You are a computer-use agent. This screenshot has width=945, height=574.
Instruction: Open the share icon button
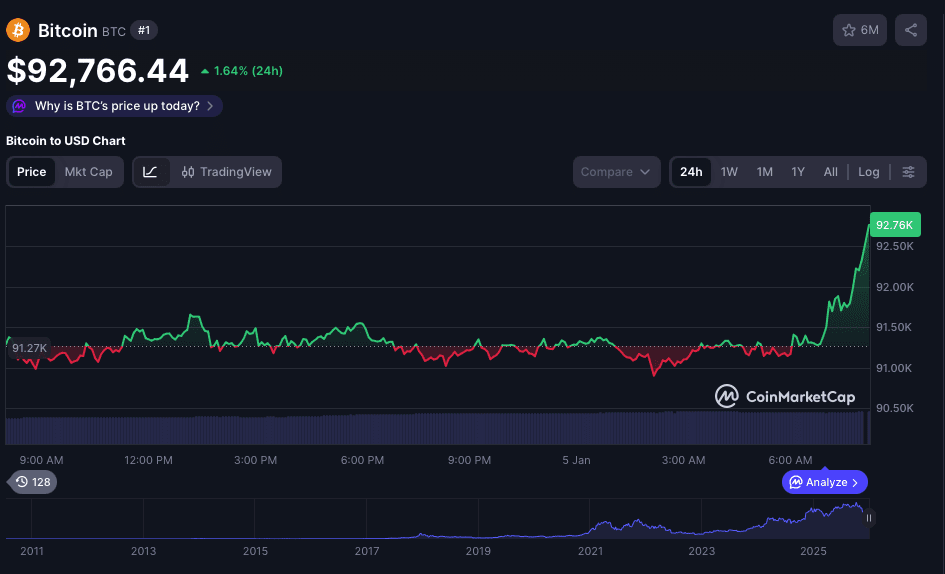[911, 30]
